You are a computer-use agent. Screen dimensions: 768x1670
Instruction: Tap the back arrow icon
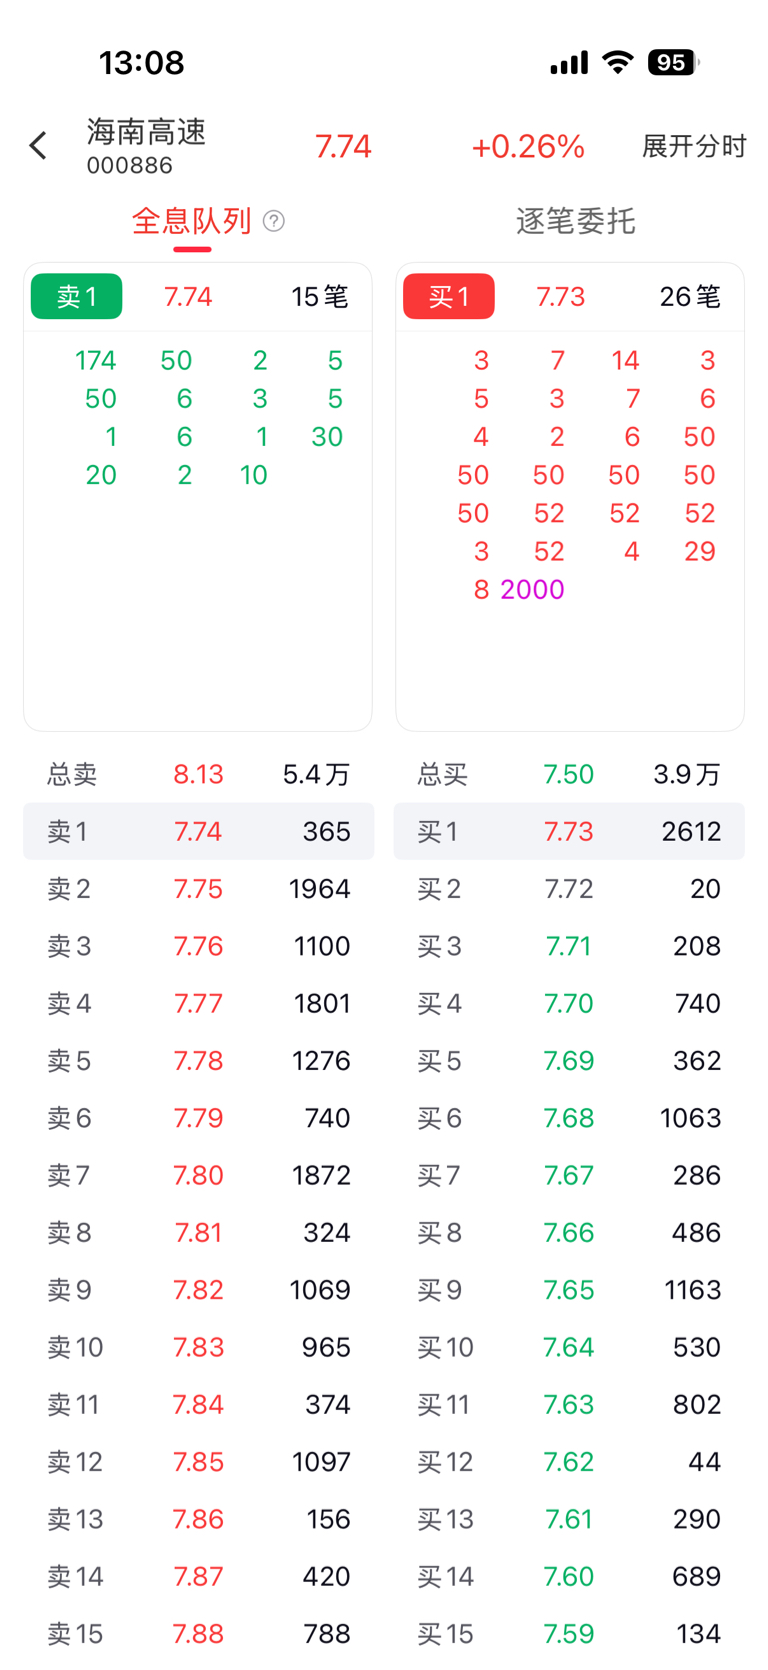pyautogui.click(x=38, y=146)
